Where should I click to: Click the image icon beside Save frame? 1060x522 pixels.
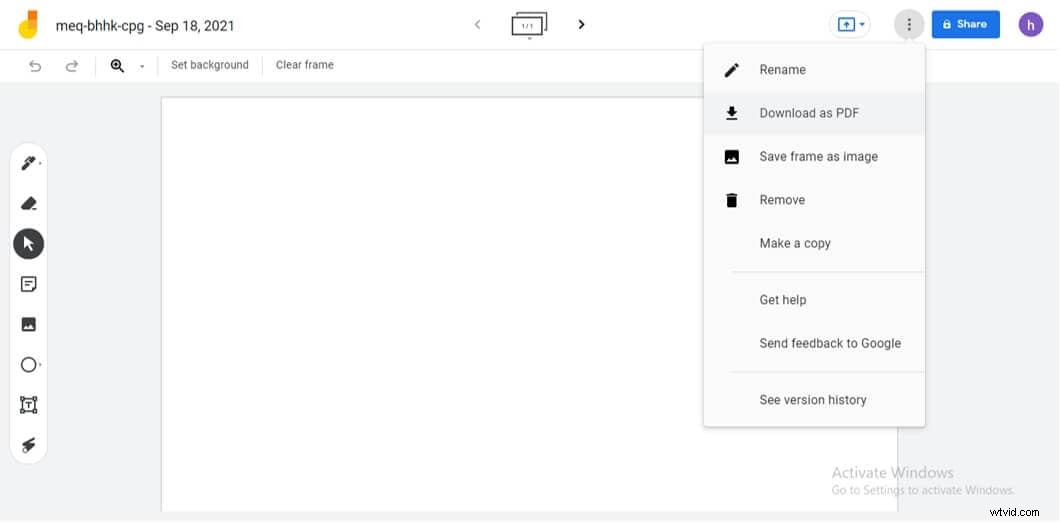pyautogui.click(x=731, y=157)
